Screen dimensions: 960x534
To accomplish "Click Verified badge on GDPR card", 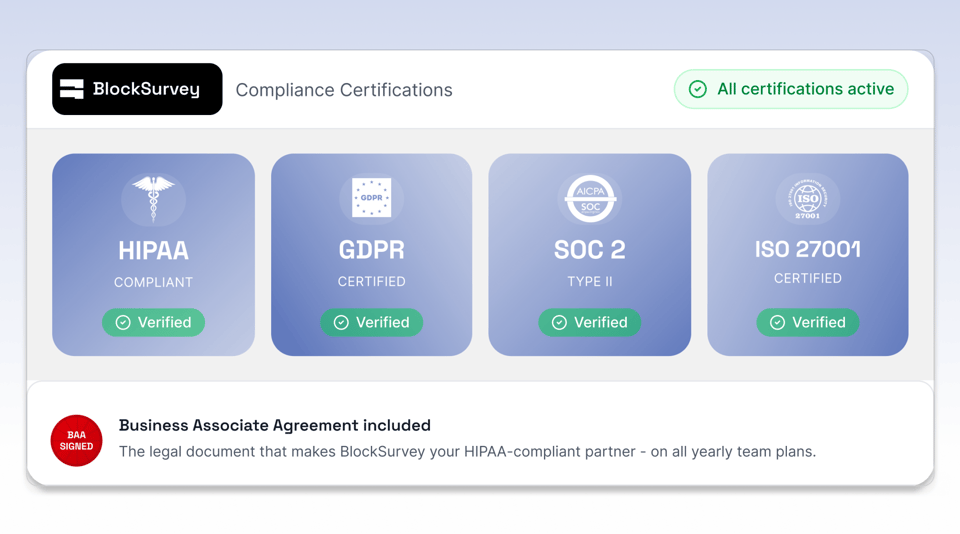I will (x=372, y=322).
